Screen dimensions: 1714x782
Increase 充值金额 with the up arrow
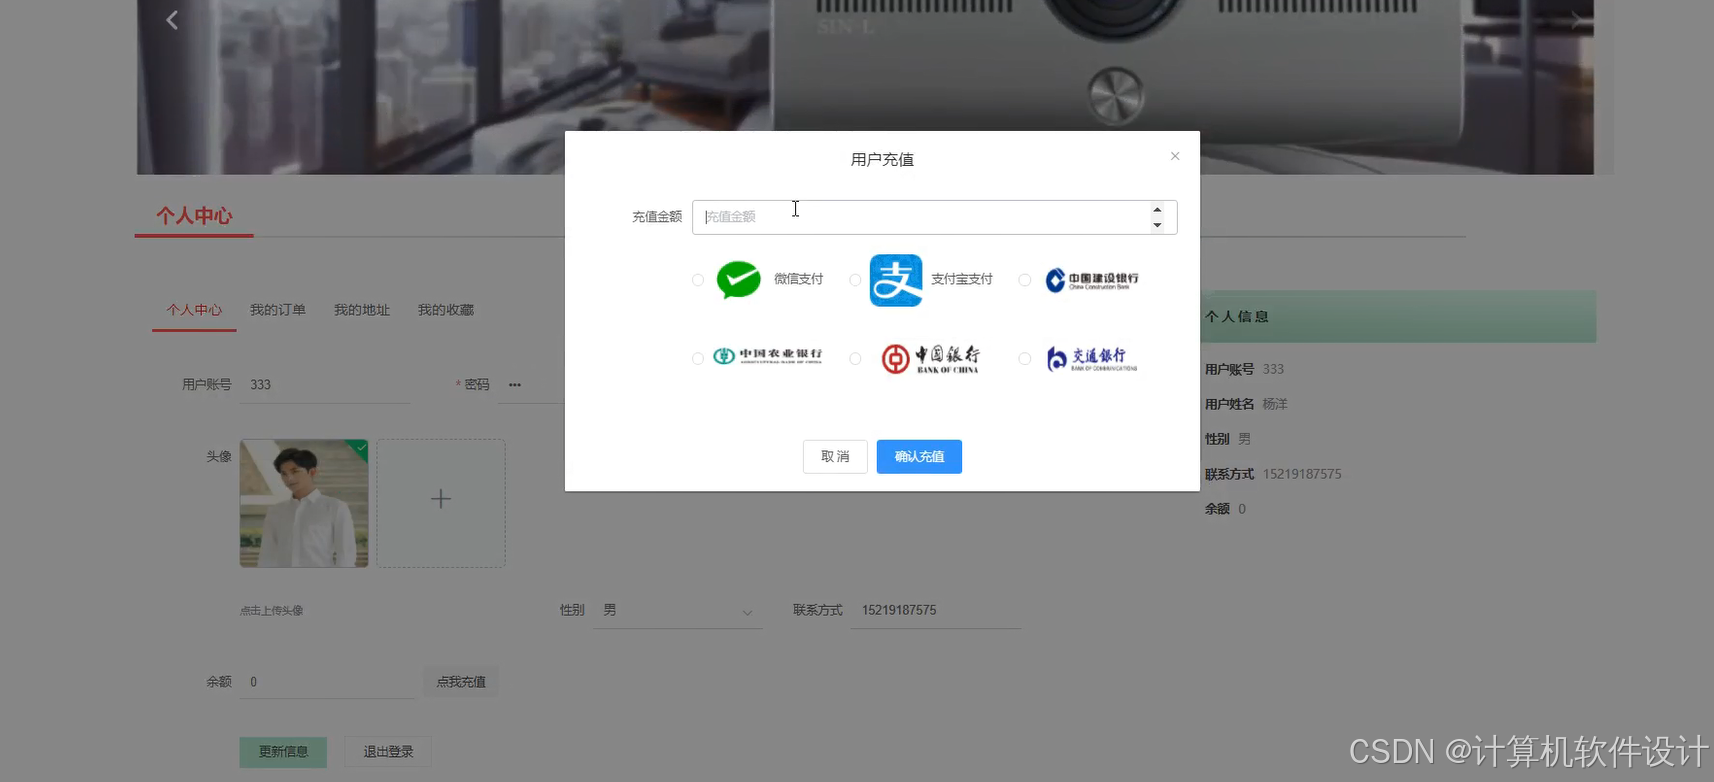coord(1157,210)
